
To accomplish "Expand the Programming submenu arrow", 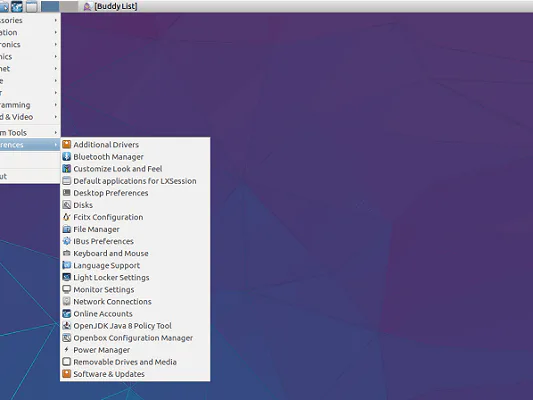I will pyautogui.click(x=55, y=105).
